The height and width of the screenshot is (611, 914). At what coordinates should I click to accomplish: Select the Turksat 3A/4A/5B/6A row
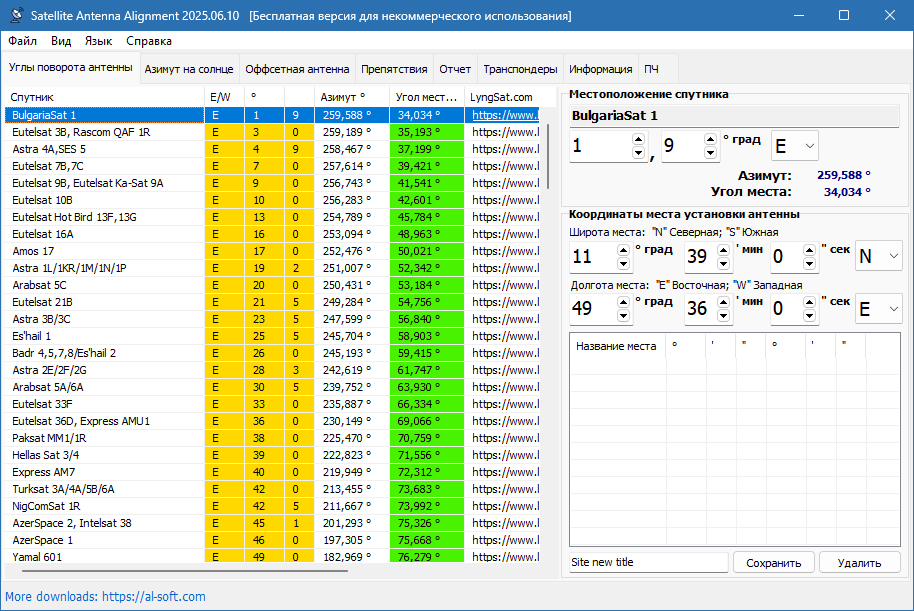(x=273, y=489)
